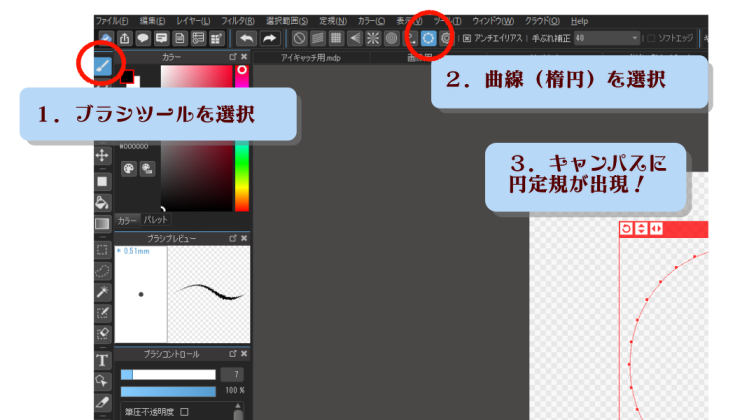Redo the last action
The height and width of the screenshot is (420, 735).
[x=270, y=38]
